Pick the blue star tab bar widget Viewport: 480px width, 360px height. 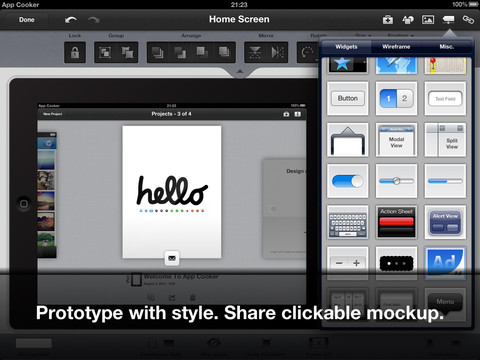(348, 65)
